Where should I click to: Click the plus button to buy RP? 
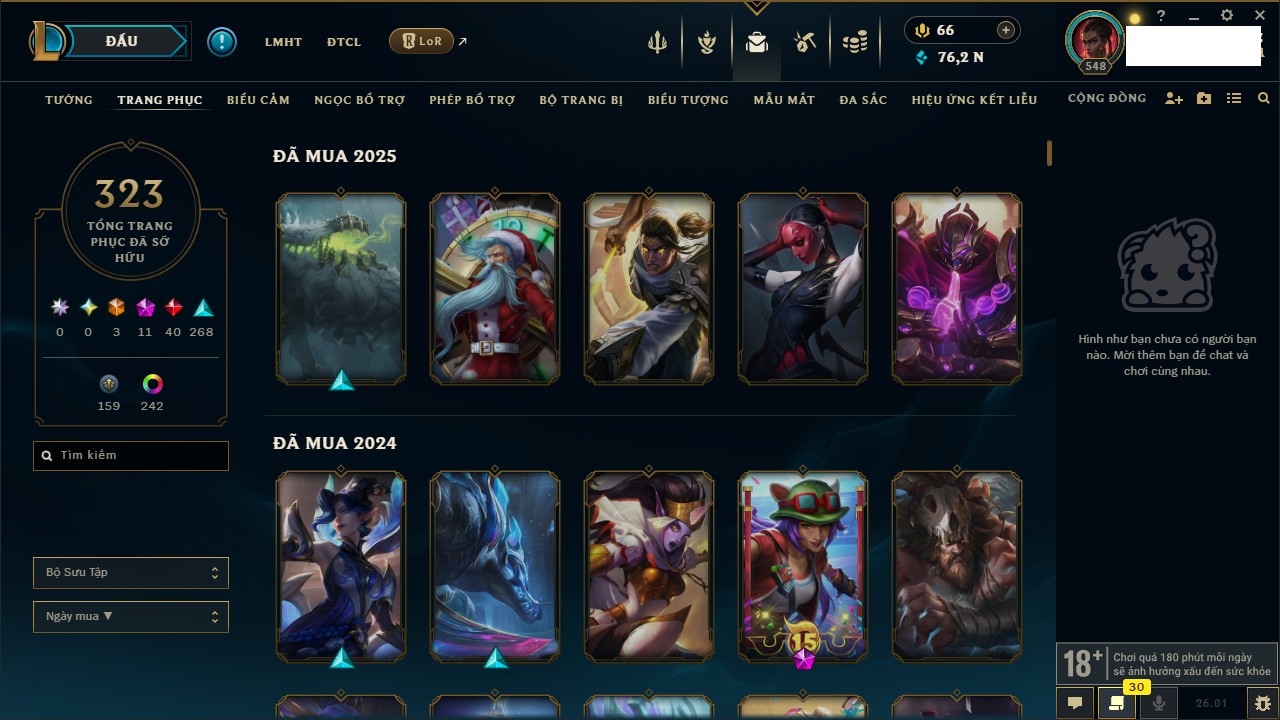pos(1006,30)
